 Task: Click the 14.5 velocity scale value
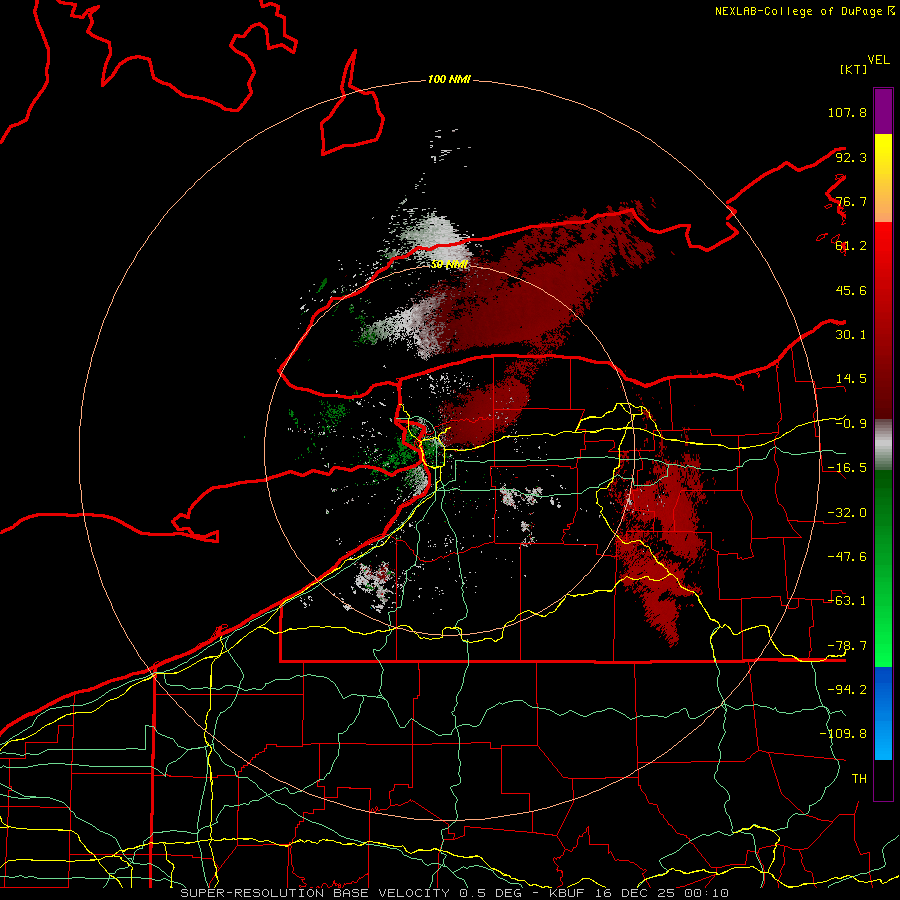tap(851, 379)
